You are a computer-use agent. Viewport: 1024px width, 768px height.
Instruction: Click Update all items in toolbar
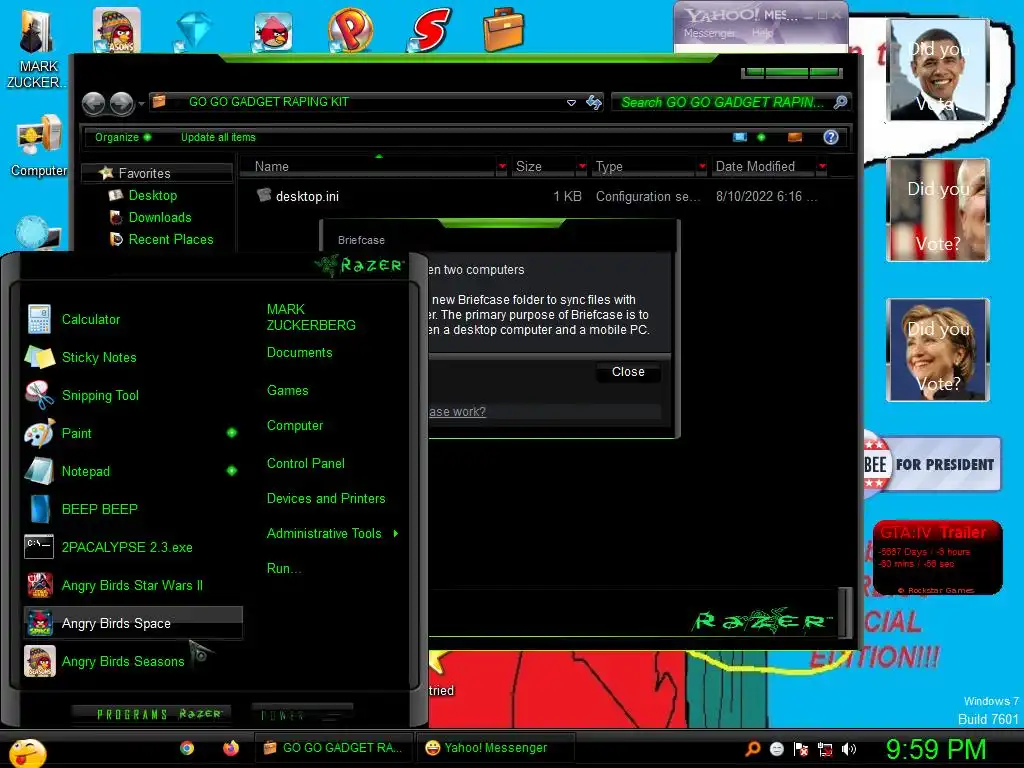[x=218, y=137]
